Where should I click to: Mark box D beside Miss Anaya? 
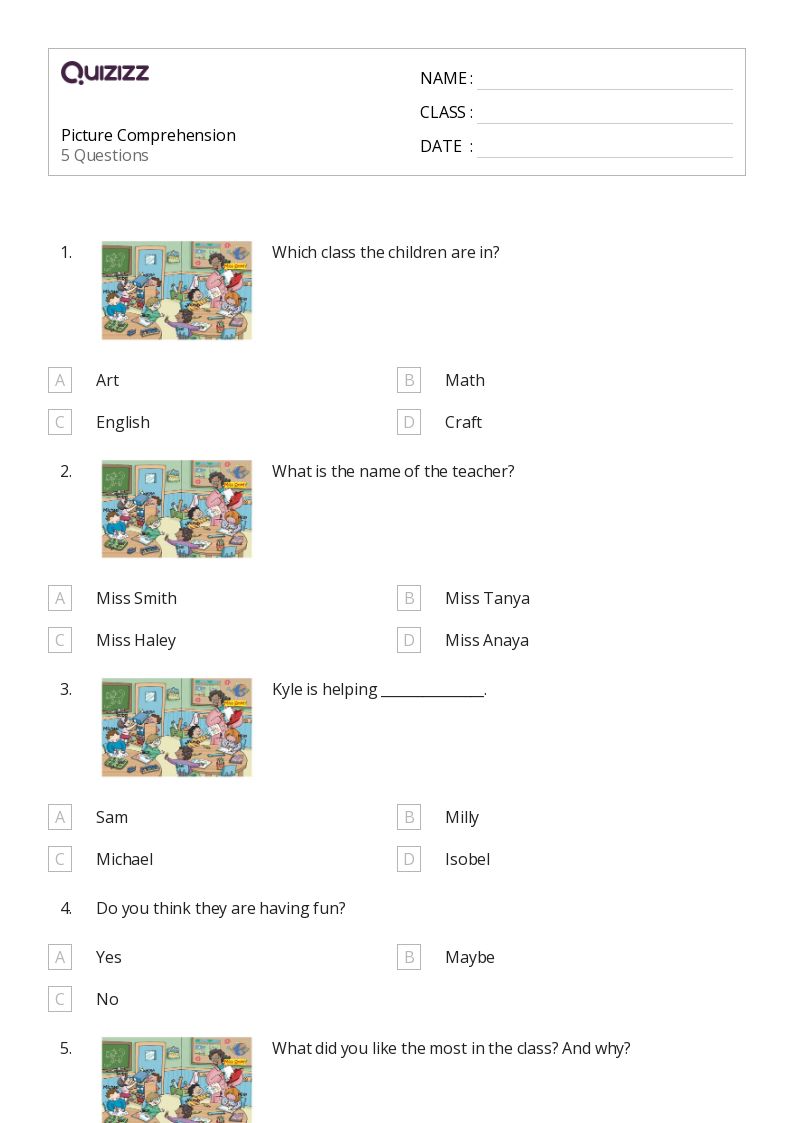(409, 640)
